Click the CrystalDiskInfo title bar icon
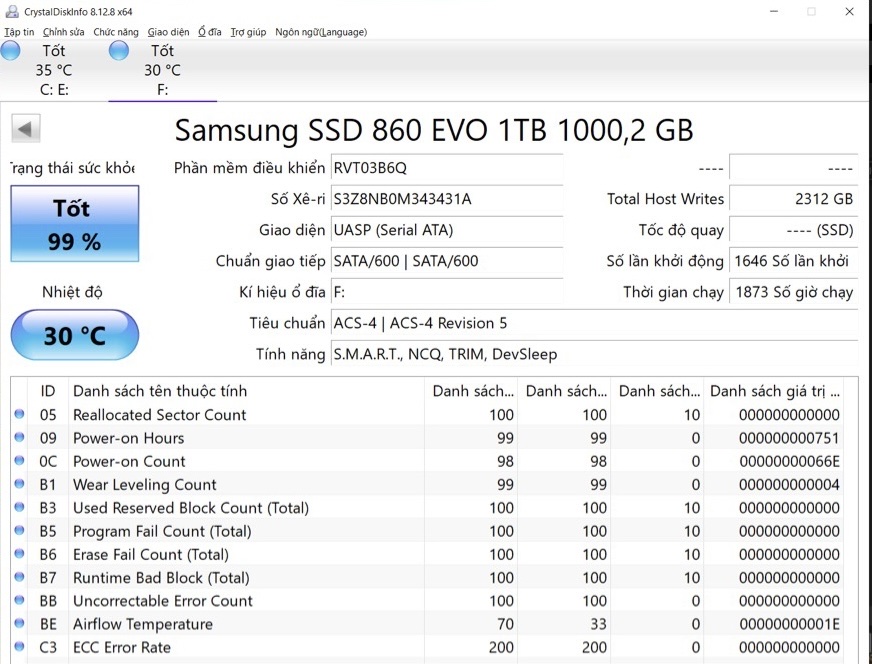Screen dimensions: 872x664 pos(12,11)
